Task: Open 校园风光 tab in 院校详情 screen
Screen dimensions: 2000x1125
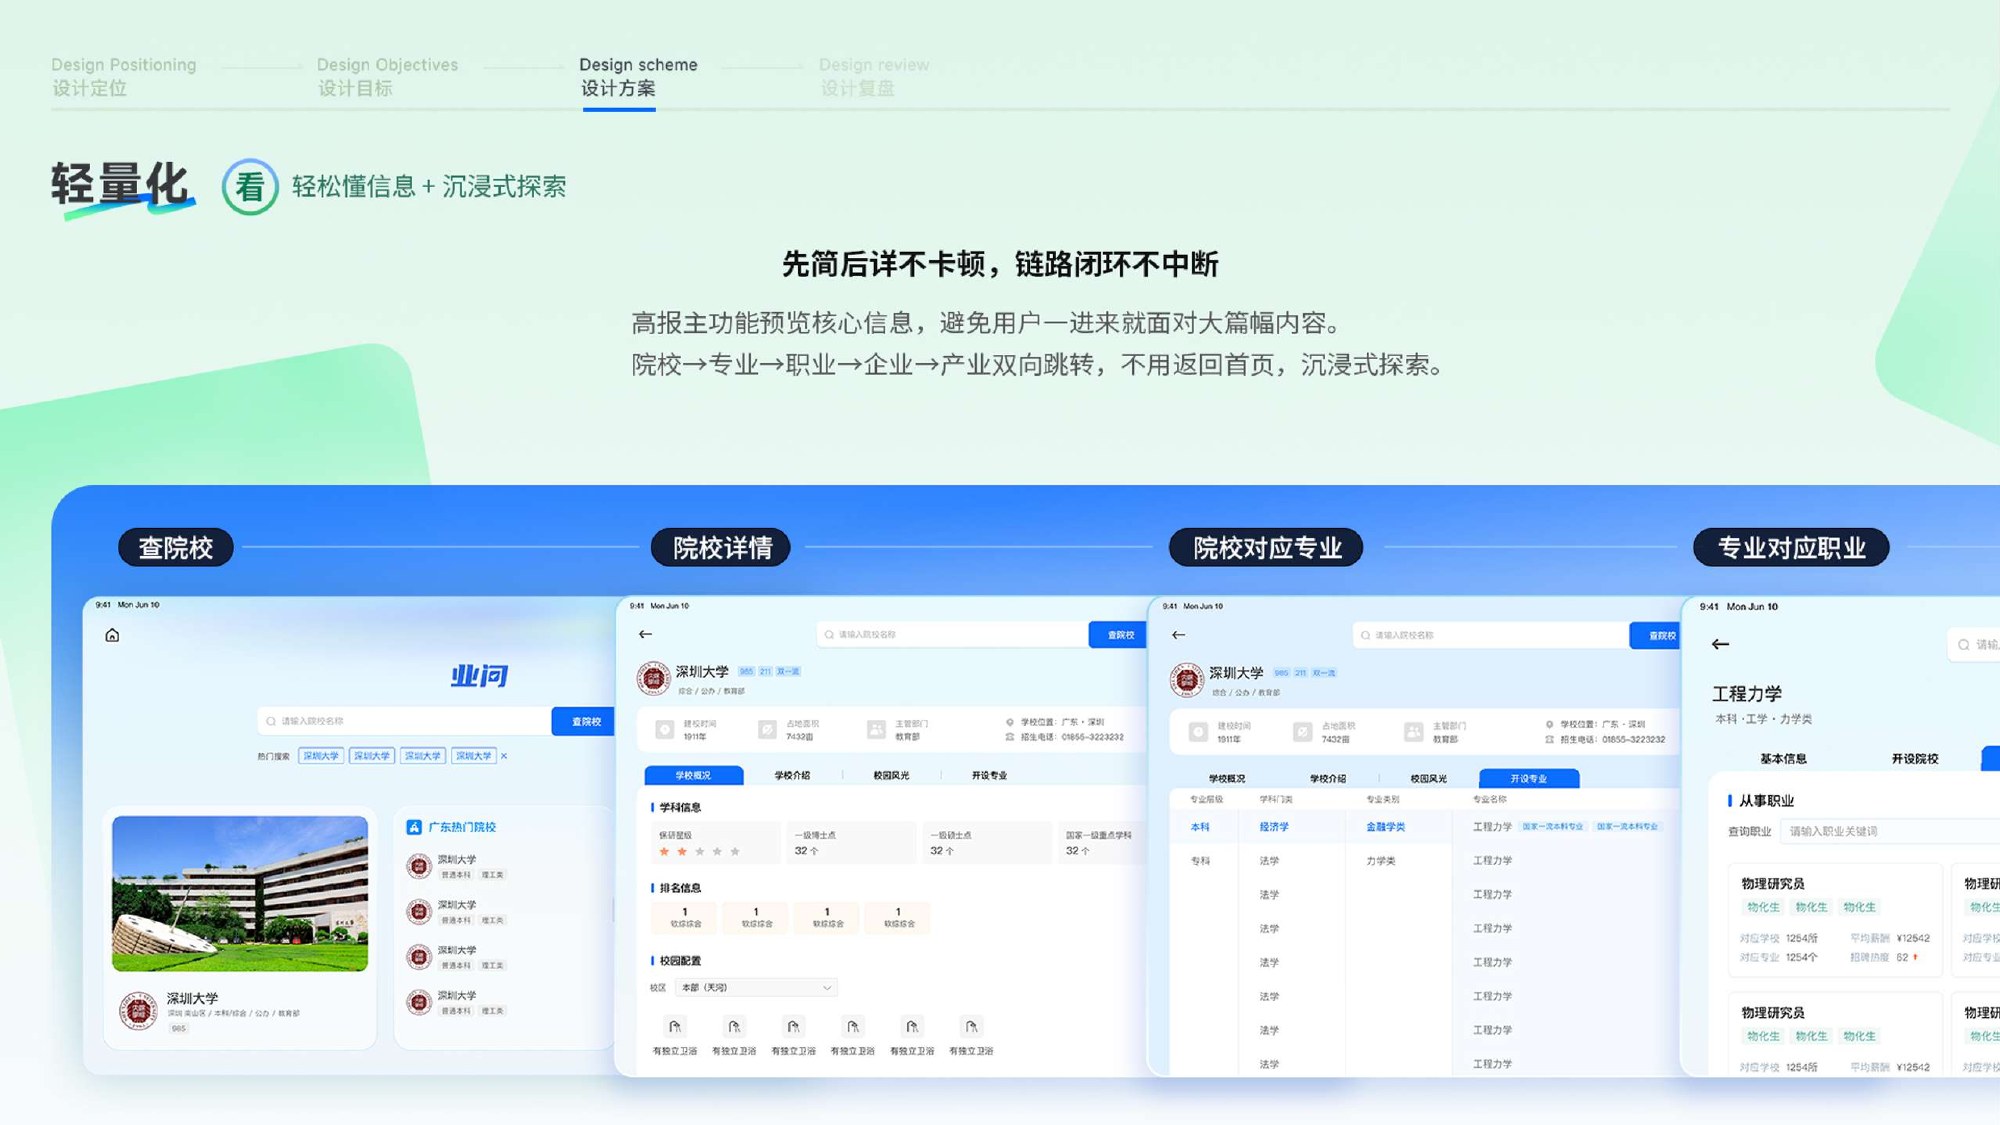Action: [891, 775]
